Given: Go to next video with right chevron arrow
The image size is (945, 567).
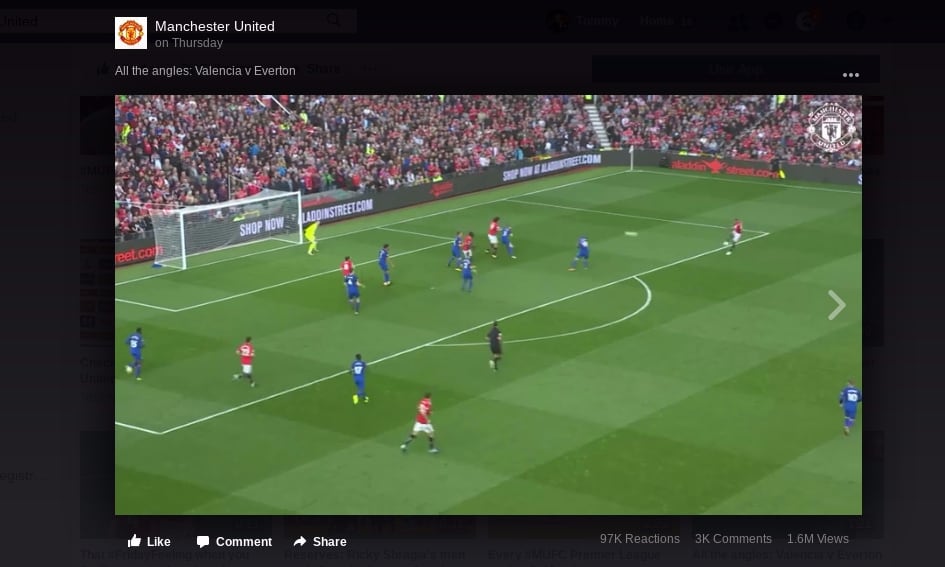Looking at the screenshot, I should tap(837, 305).
